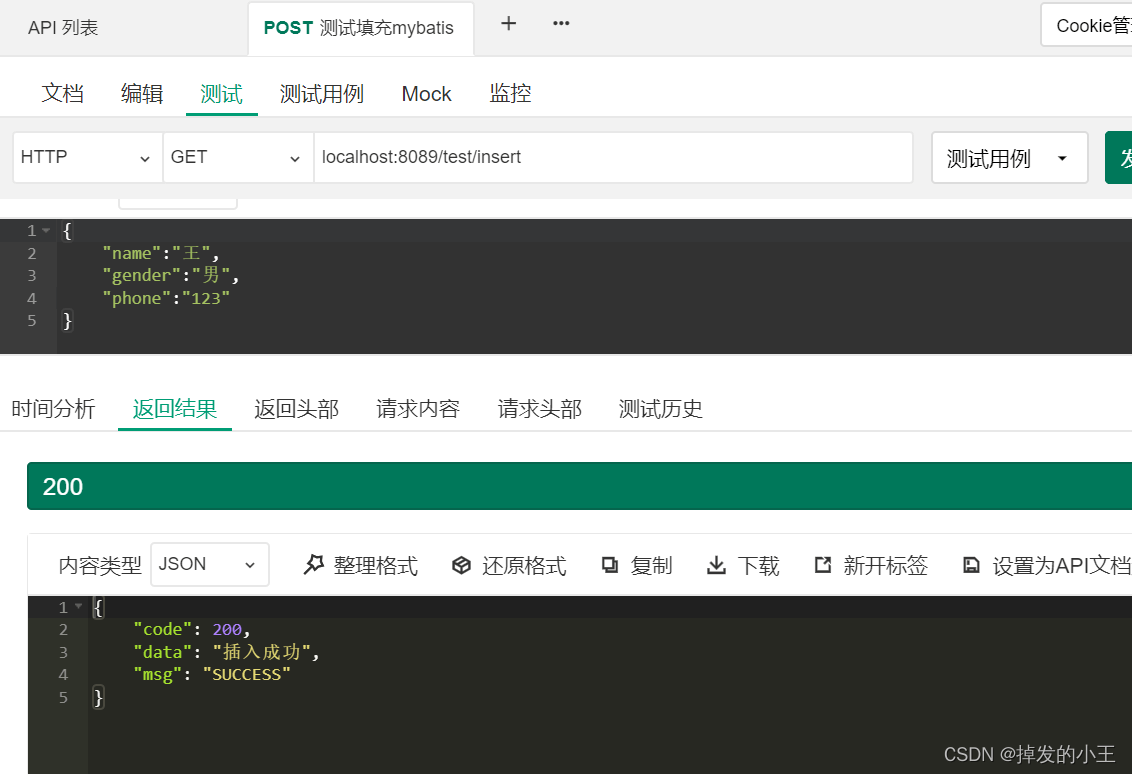Click the 下载 button label

(x=758, y=565)
